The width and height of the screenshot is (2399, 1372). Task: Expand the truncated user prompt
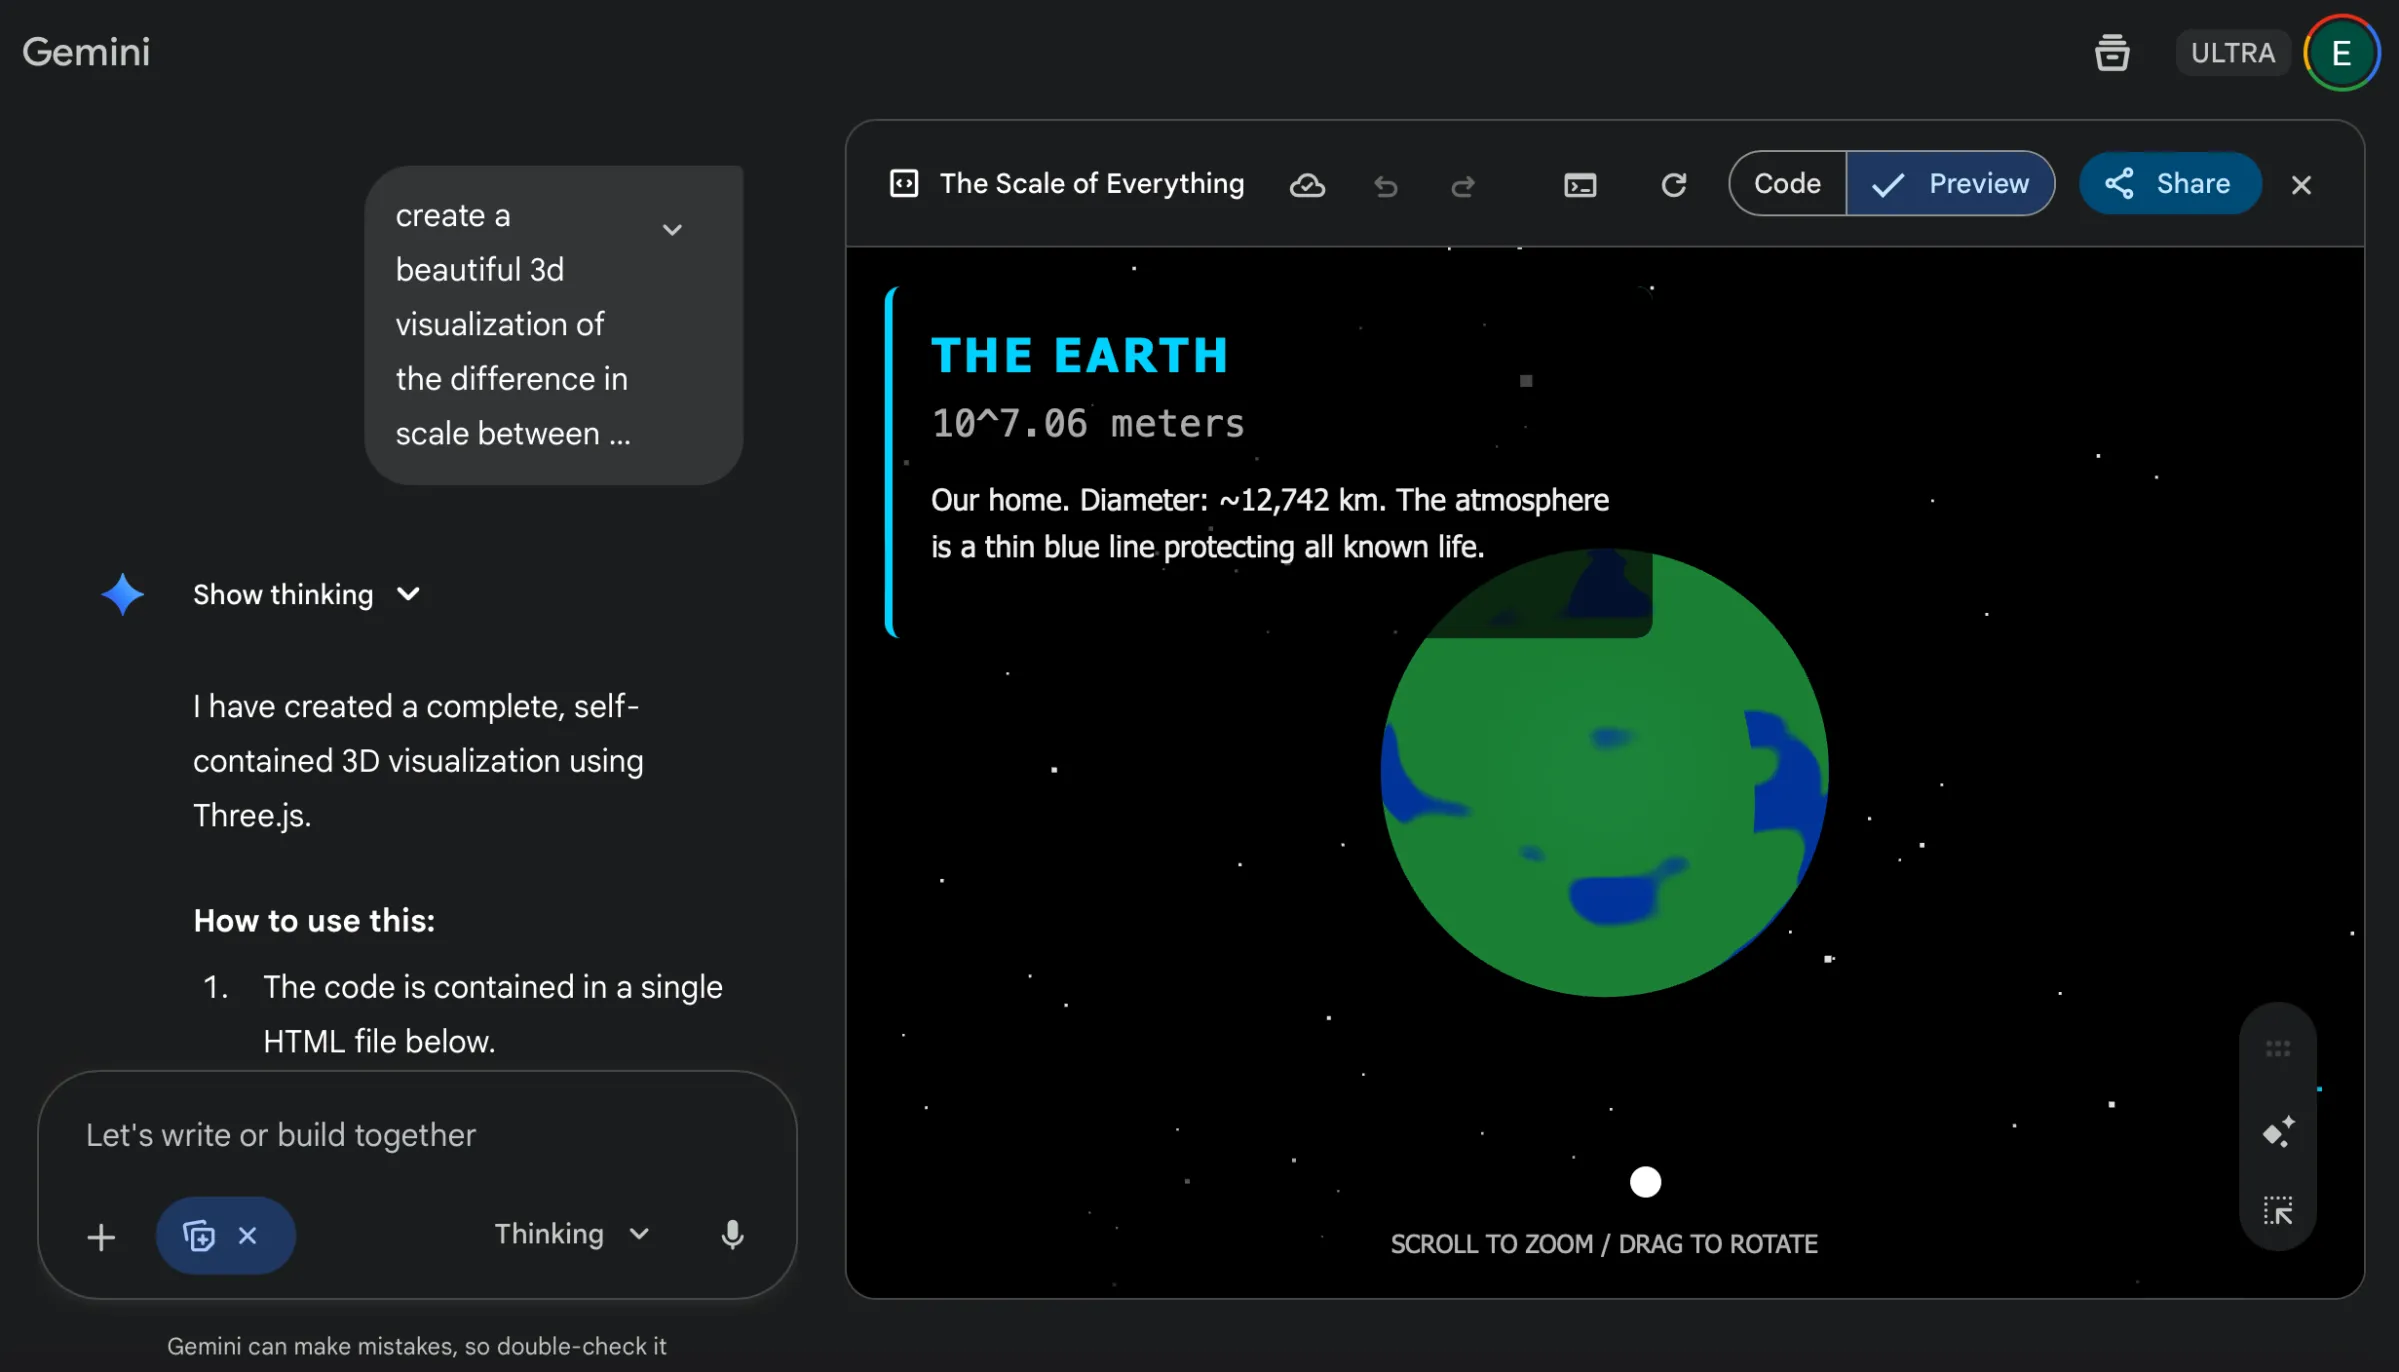672,230
